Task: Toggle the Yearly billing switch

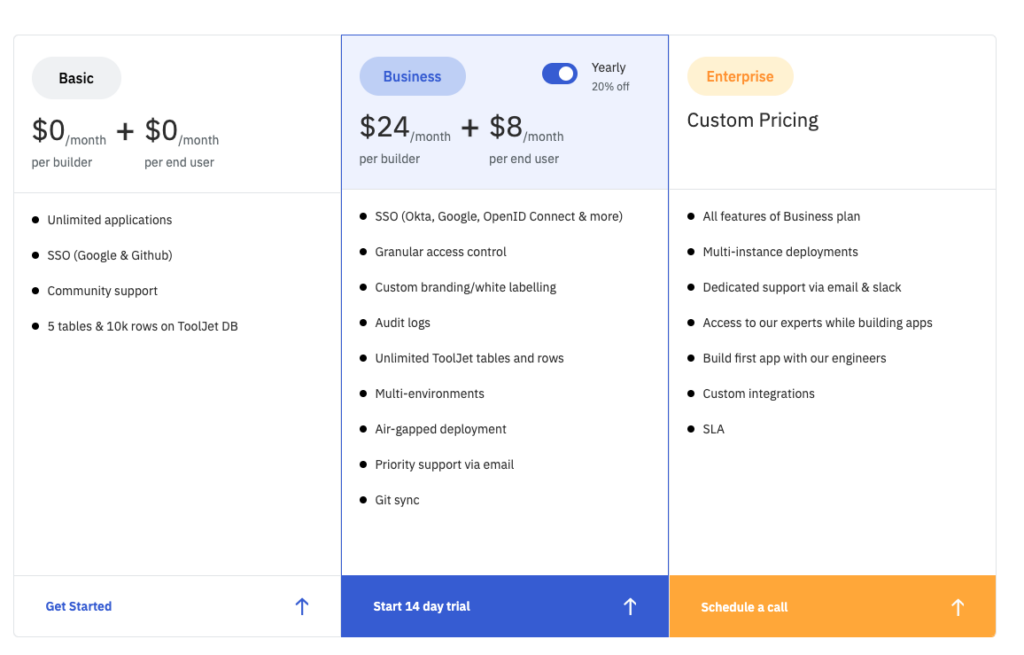Action: pyautogui.click(x=559, y=74)
